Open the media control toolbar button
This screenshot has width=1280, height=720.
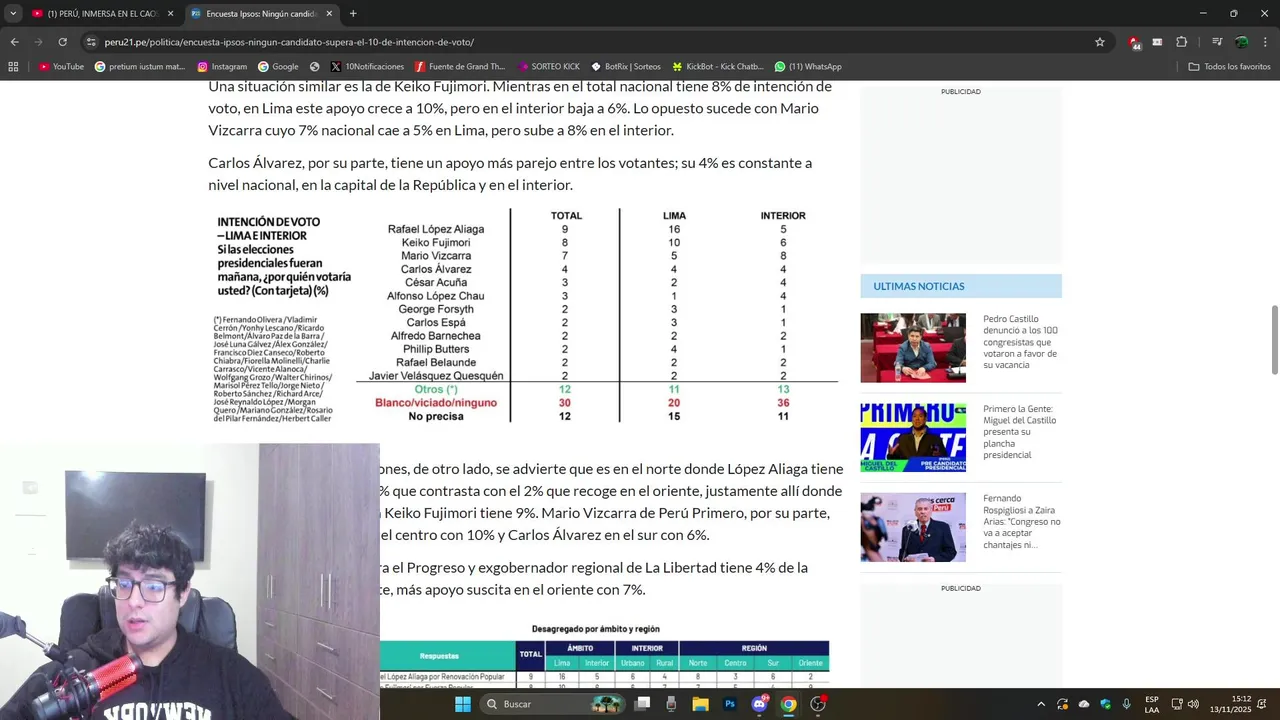tap(1217, 42)
